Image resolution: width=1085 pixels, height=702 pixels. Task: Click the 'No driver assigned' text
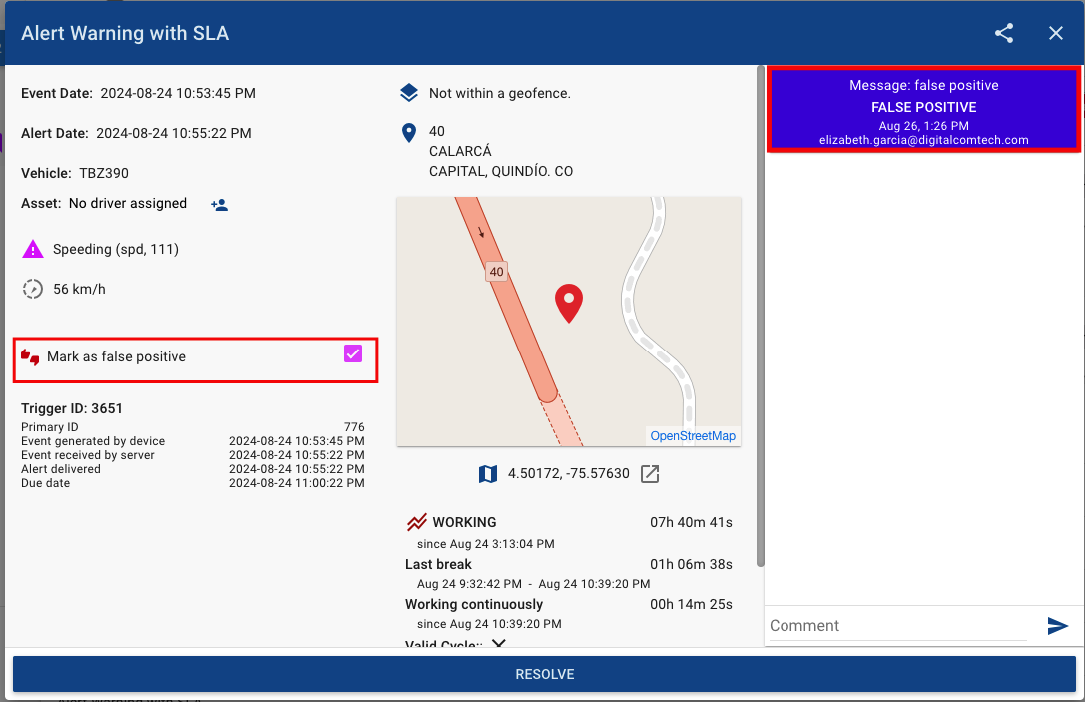click(x=128, y=203)
